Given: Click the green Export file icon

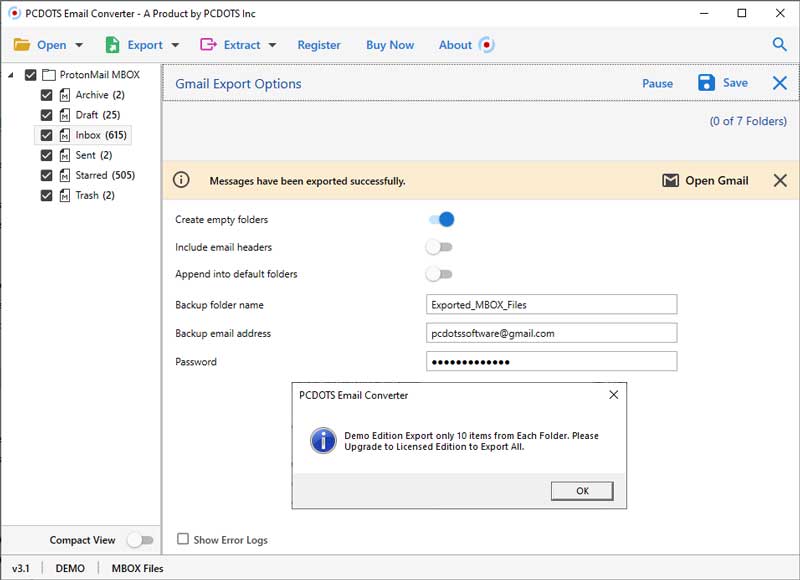Looking at the screenshot, I should [112, 45].
